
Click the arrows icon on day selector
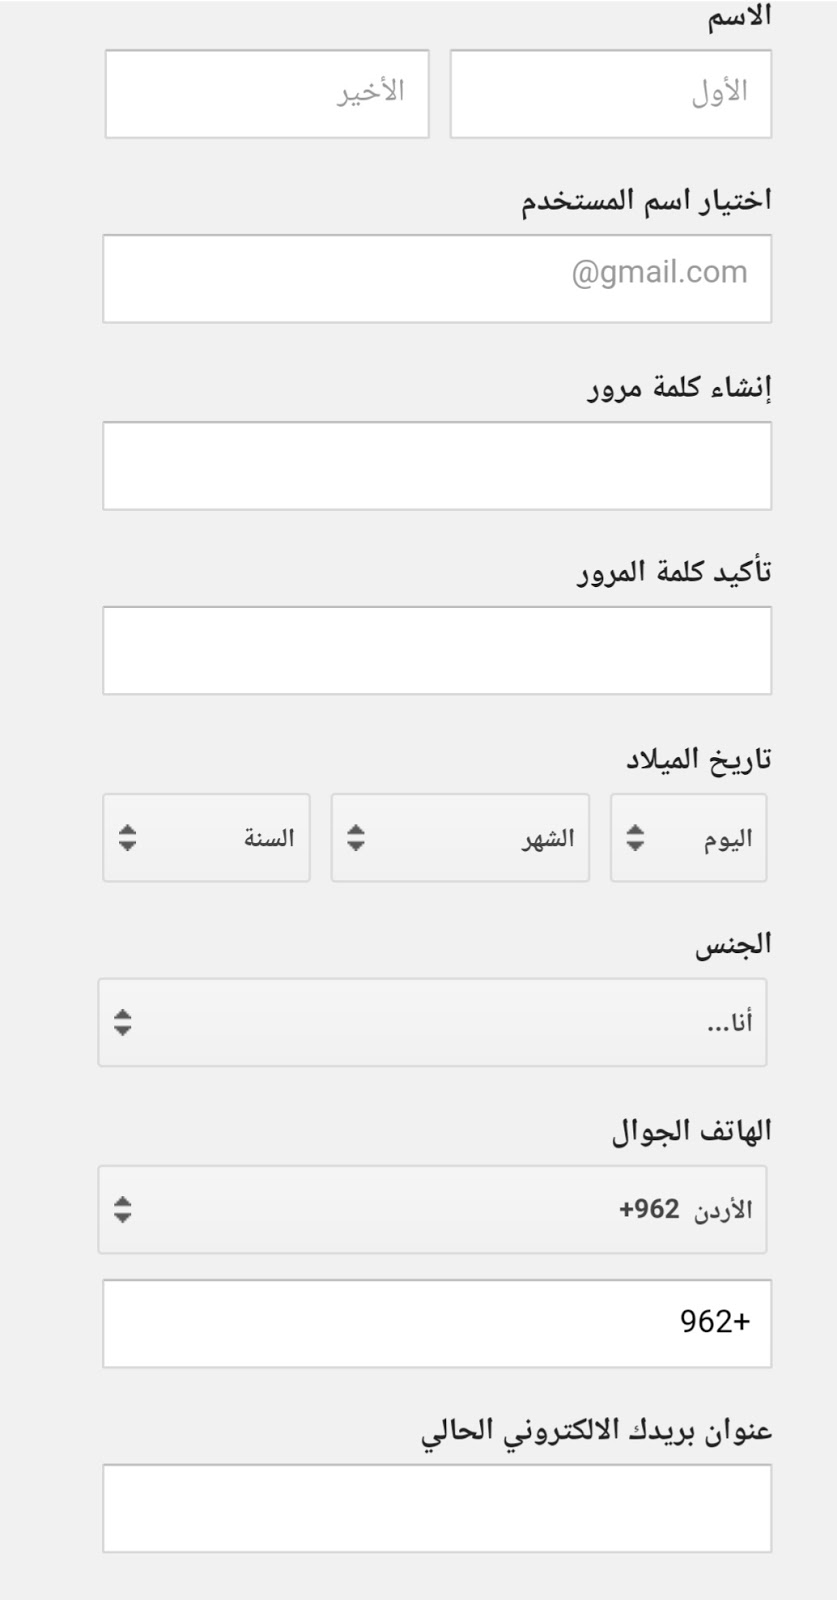[635, 838]
